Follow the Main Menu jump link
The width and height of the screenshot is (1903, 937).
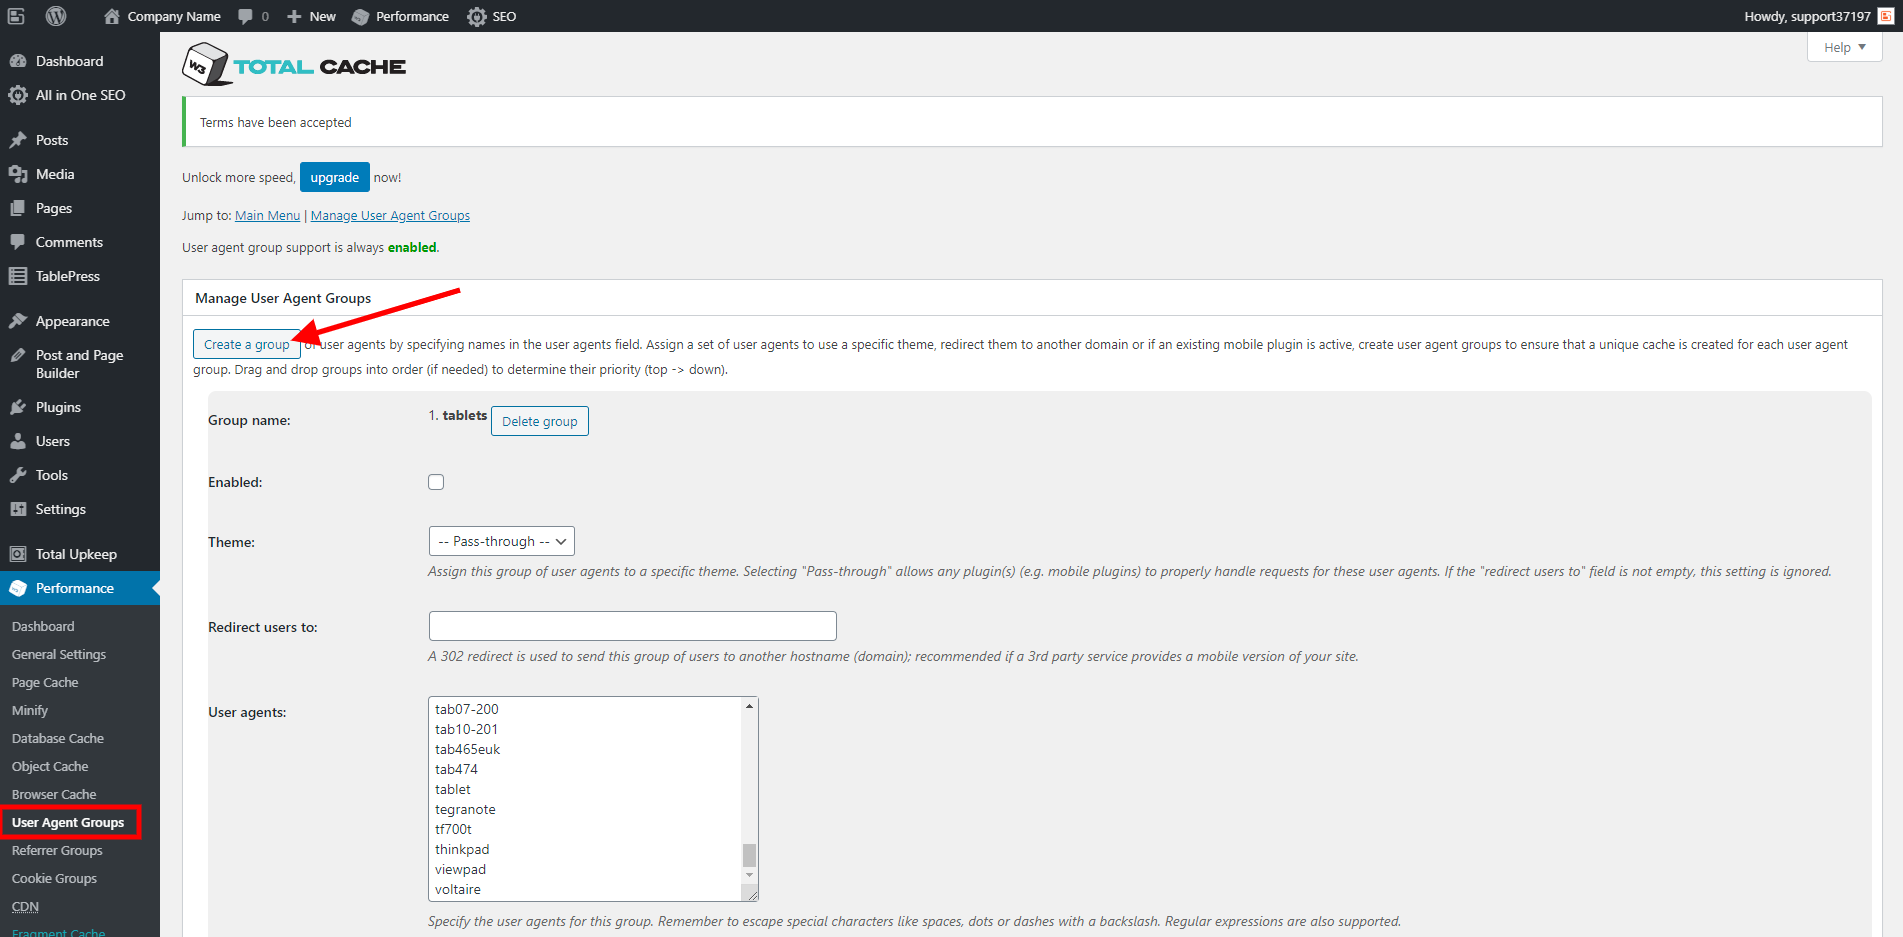[x=267, y=215]
